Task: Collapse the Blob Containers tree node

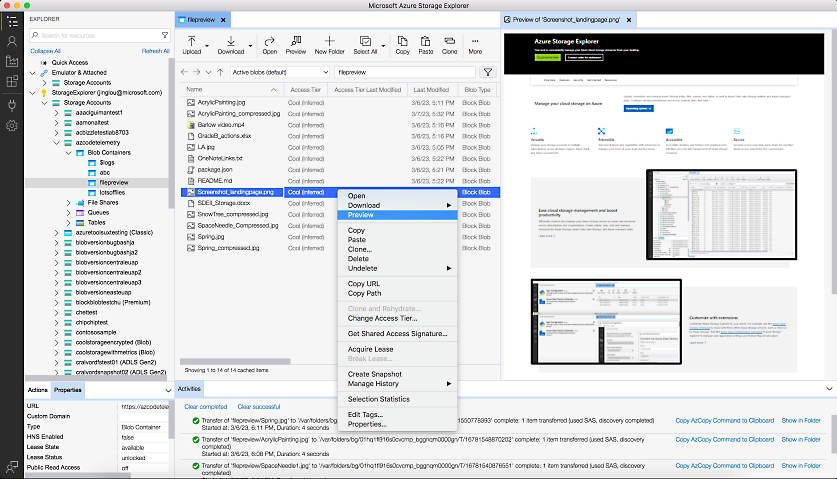Action: pos(67,152)
